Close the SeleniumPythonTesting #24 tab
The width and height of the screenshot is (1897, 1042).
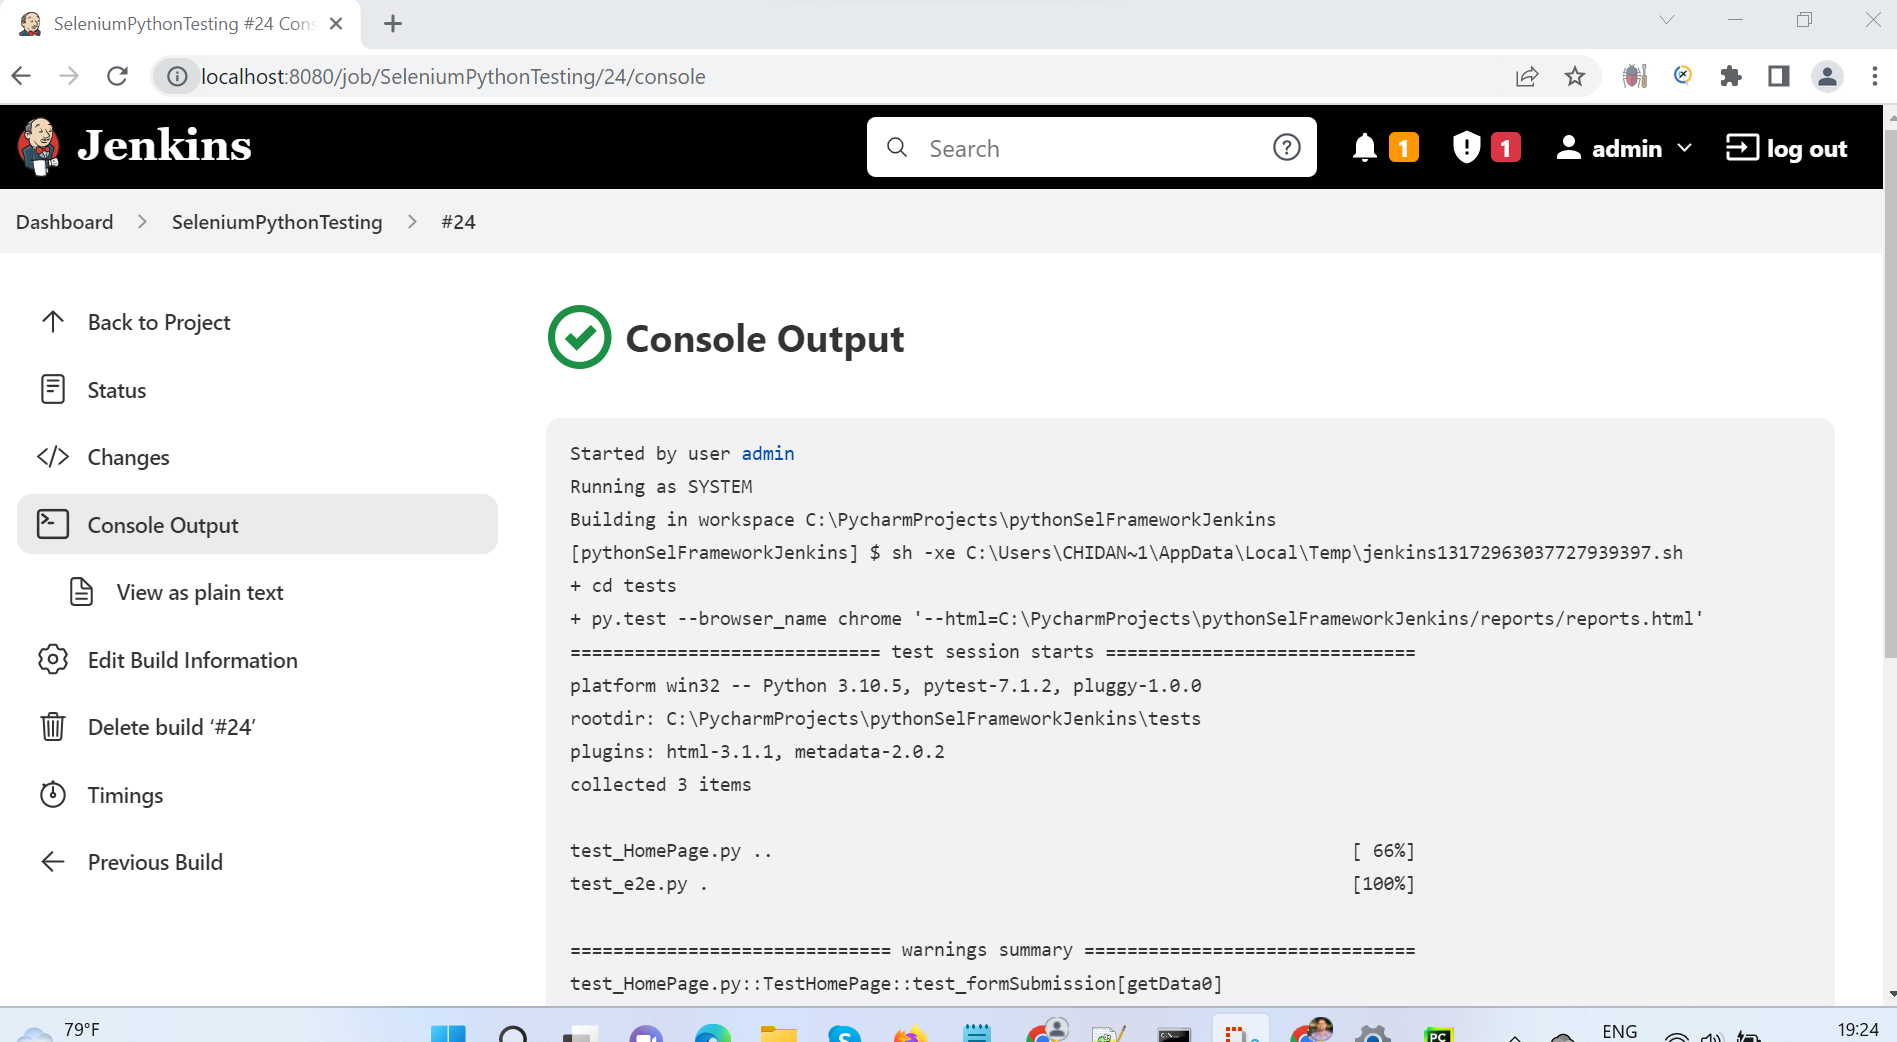coord(336,23)
